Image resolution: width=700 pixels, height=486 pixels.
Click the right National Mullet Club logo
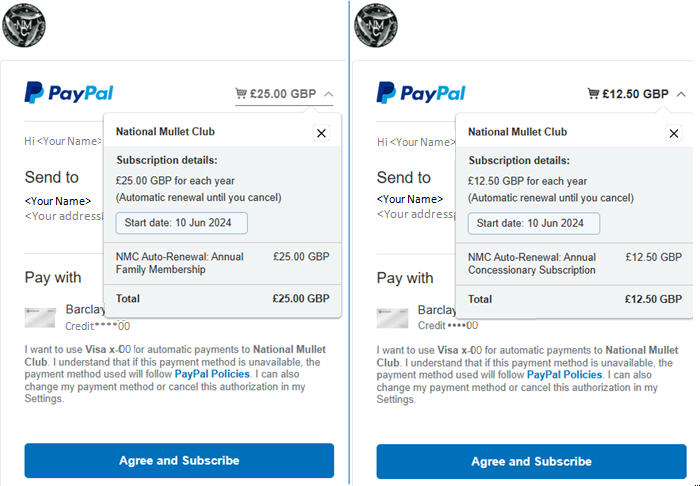coord(375,25)
